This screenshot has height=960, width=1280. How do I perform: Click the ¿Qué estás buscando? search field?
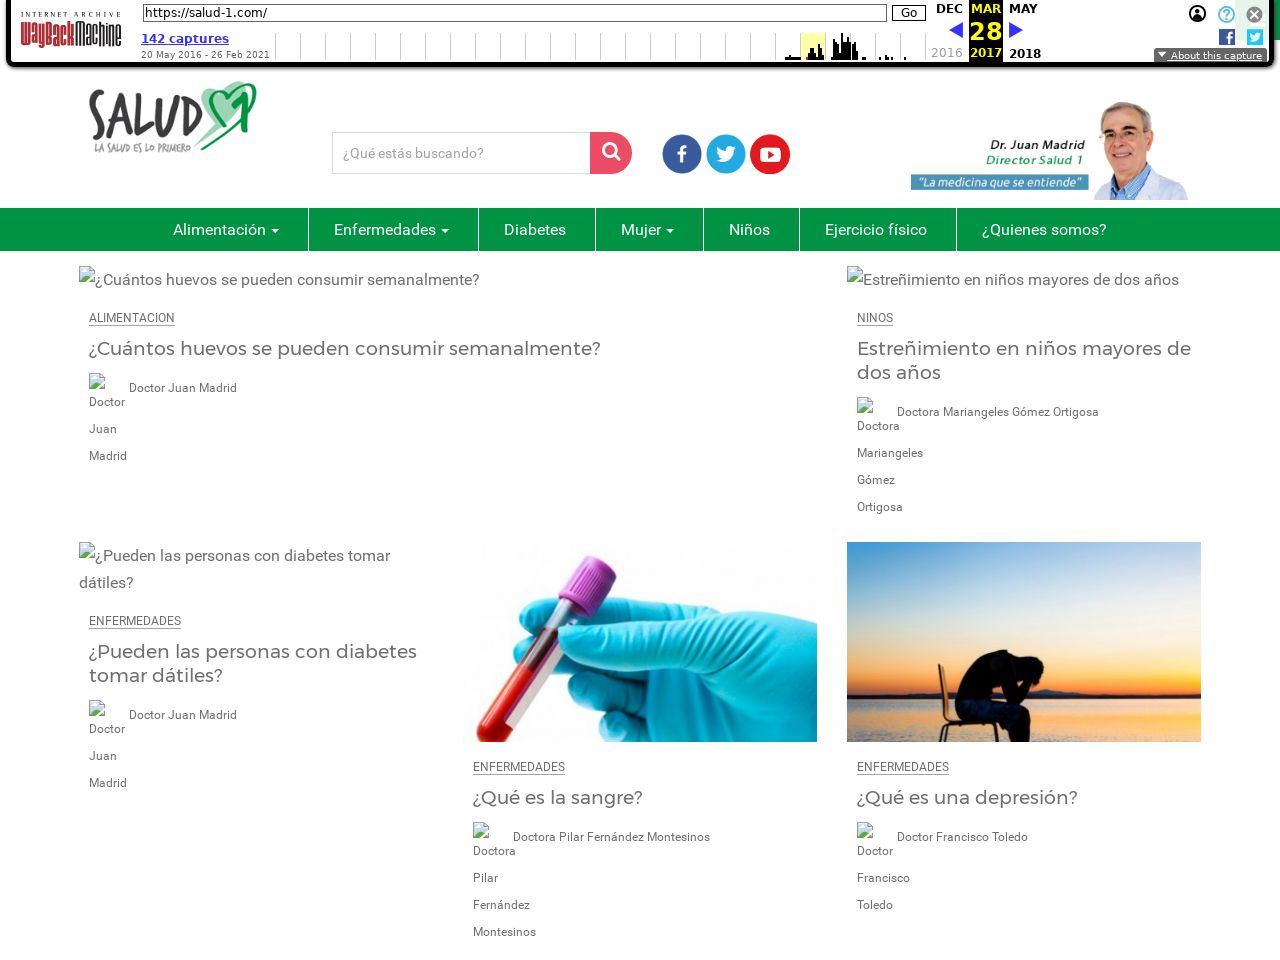click(461, 153)
